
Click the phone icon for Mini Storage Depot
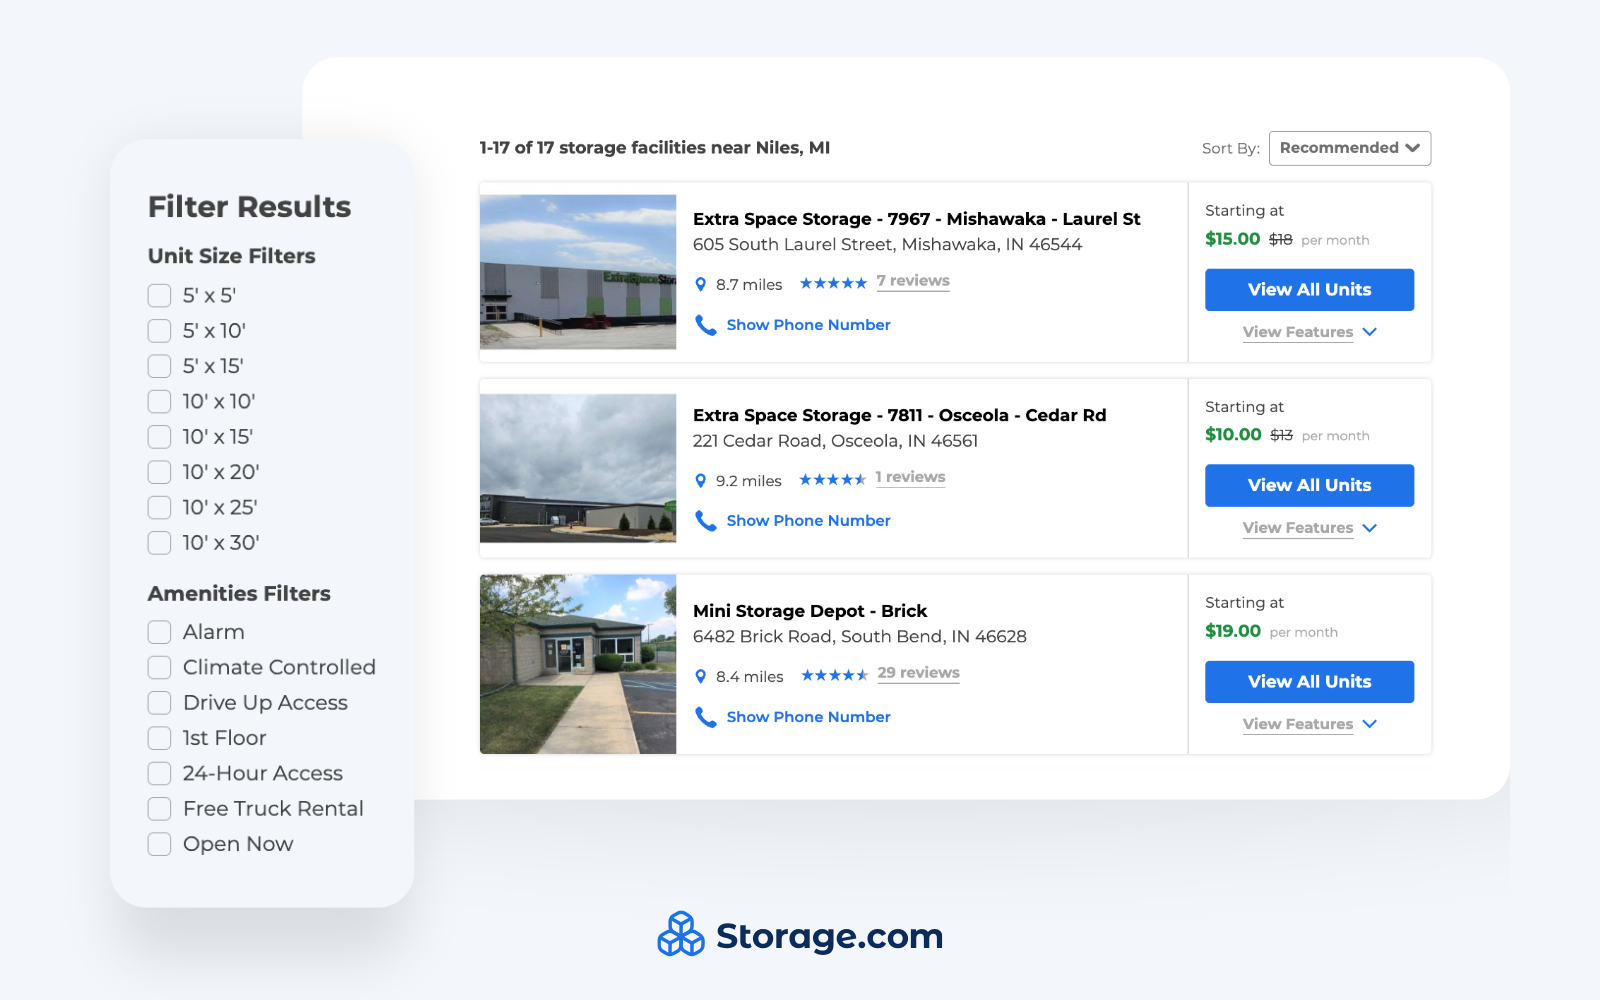point(706,716)
